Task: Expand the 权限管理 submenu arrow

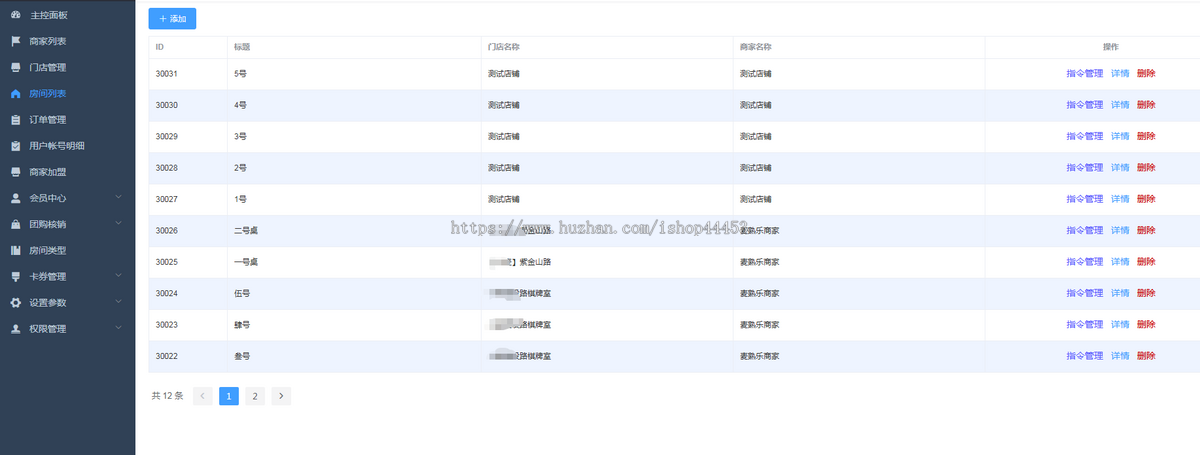Action: [119, 327]
